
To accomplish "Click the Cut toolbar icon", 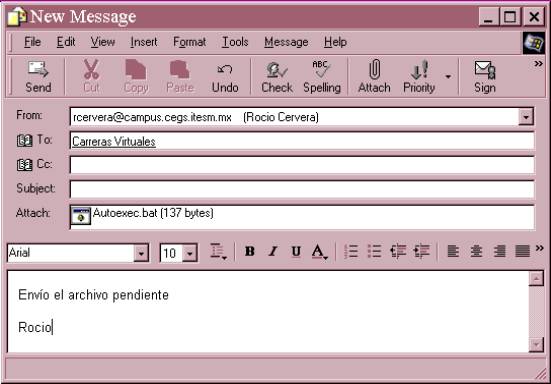I will [x=91, y=76].
